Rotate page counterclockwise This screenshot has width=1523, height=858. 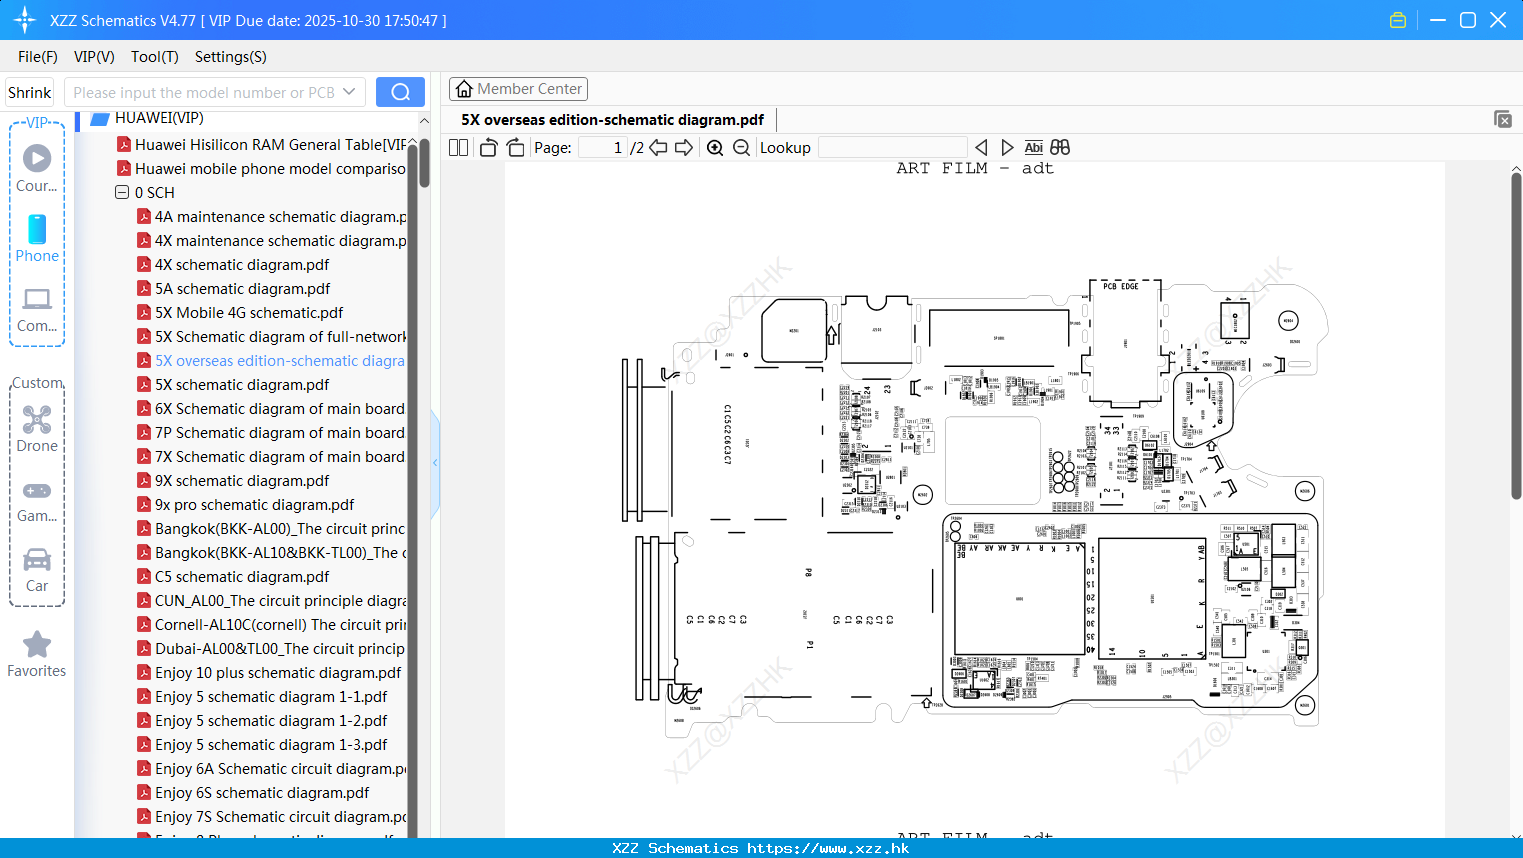coord(488,147)
